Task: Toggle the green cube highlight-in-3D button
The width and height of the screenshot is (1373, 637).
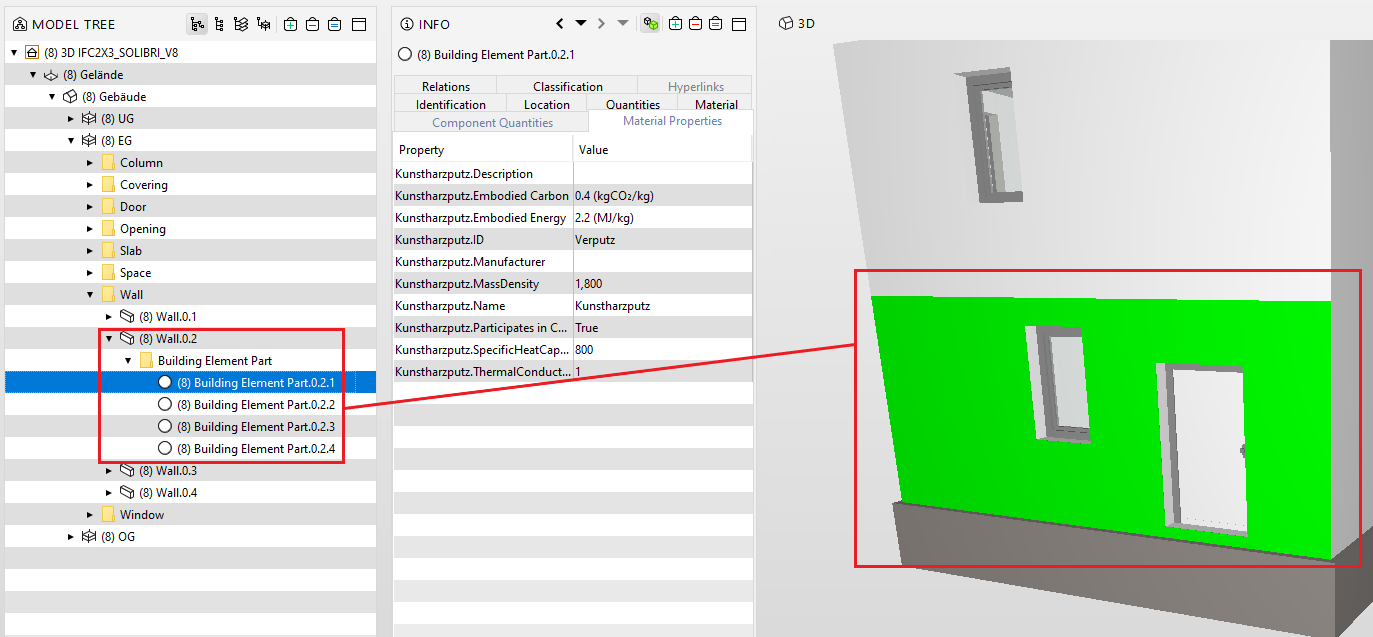Action: pyautogui.click(x=651, y=24)
